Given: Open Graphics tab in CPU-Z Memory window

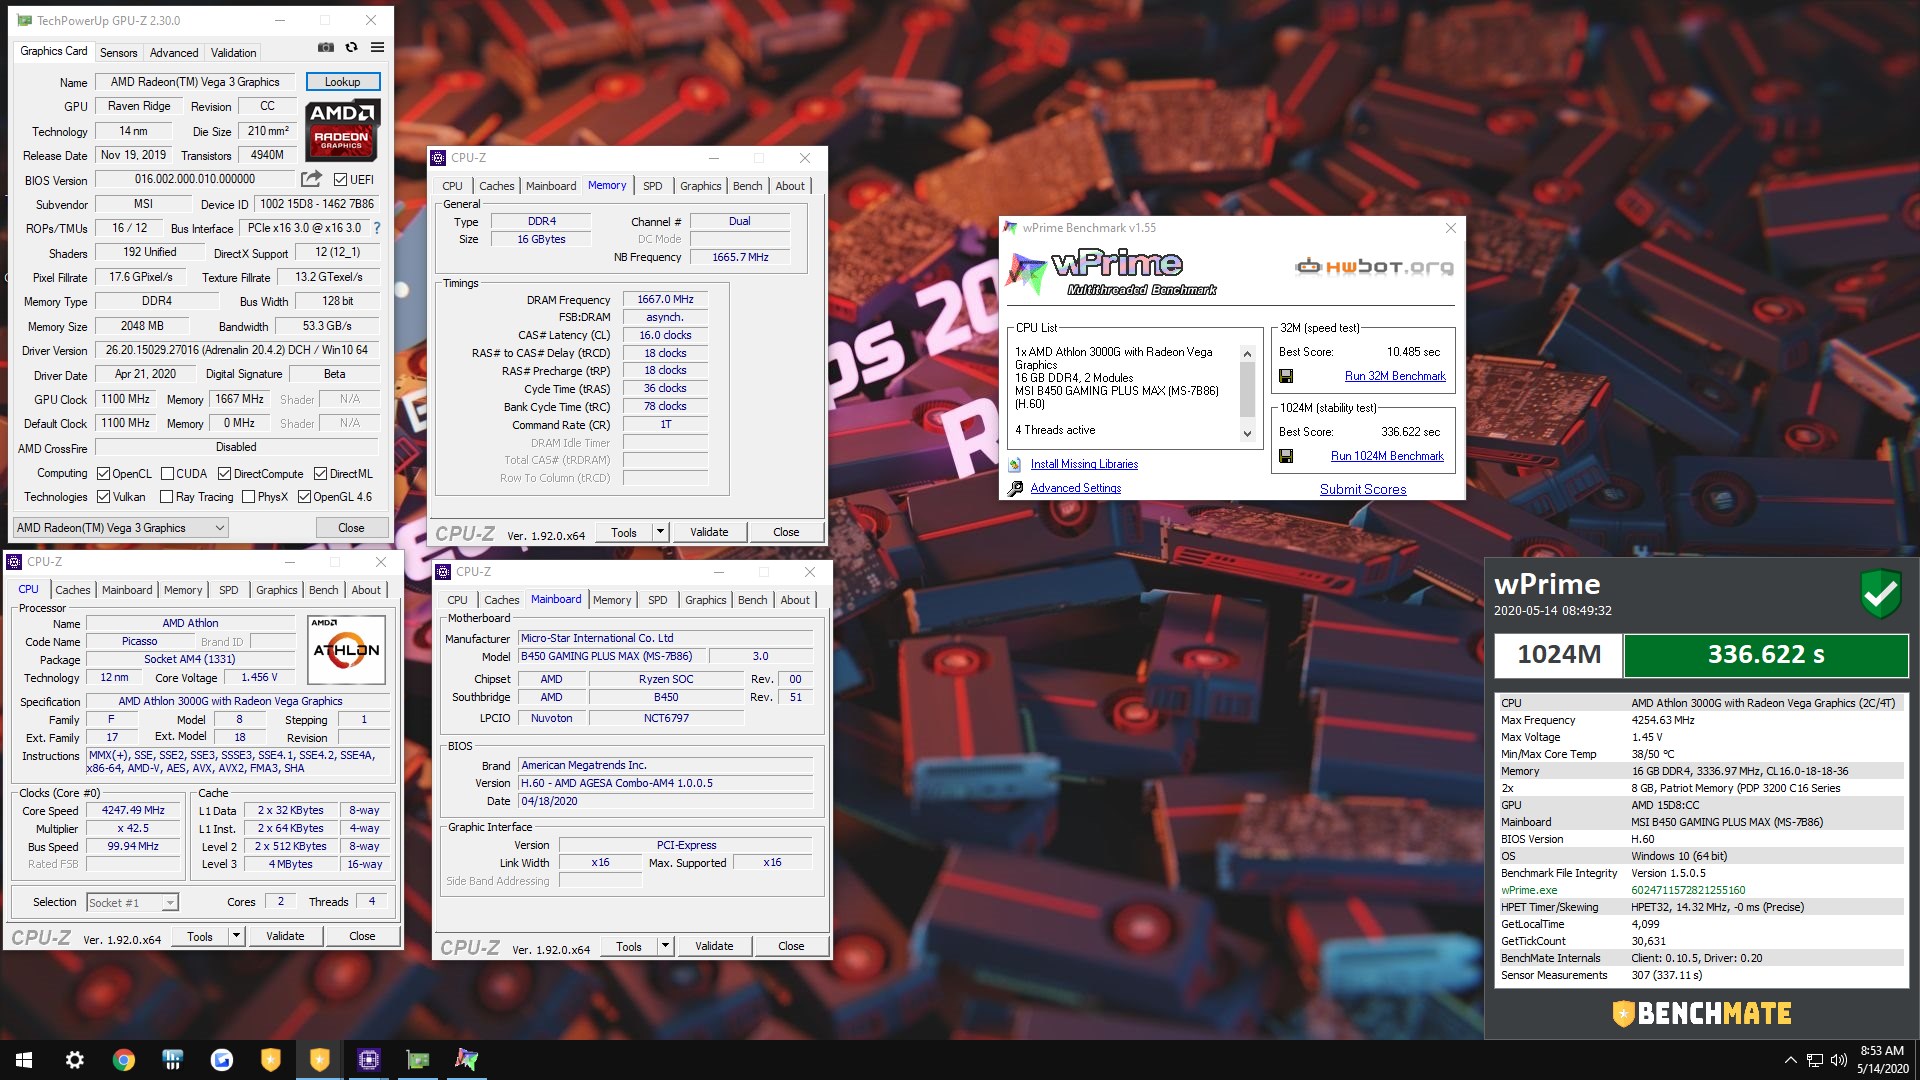Looking at the screenshot, I should (700, 186).
